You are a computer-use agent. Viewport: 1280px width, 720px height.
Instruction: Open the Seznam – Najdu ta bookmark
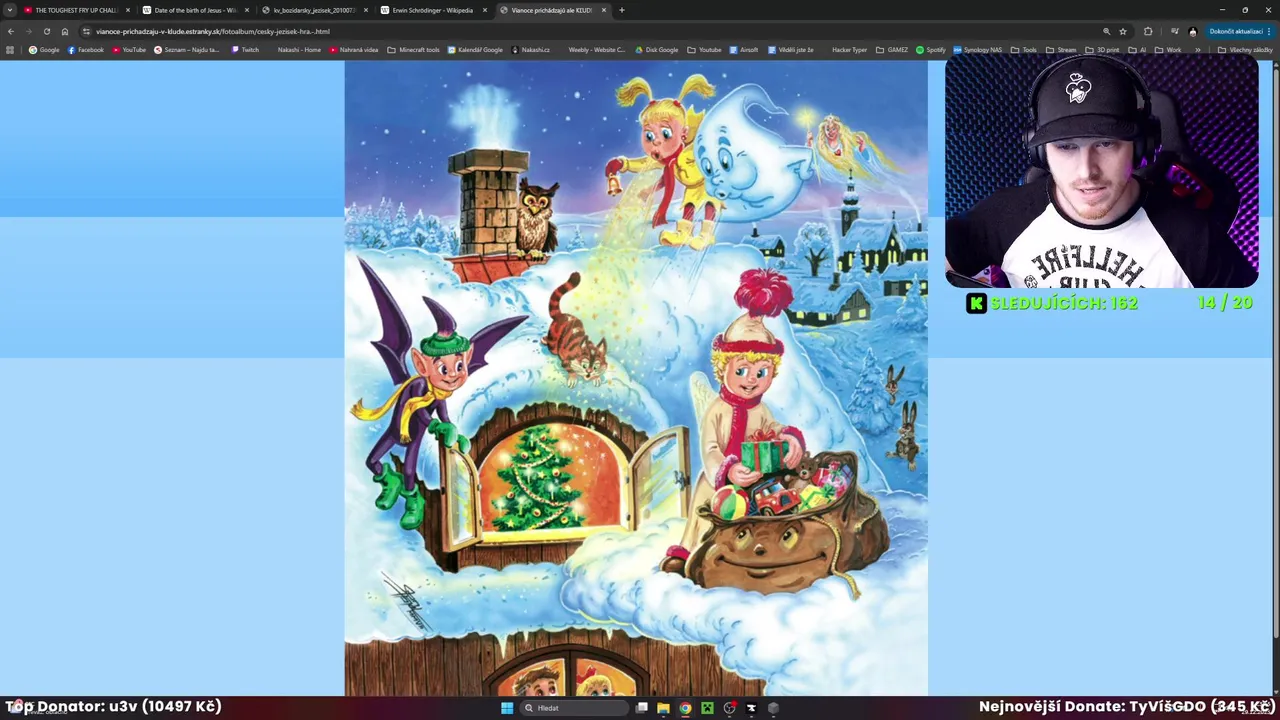point(187,50)
